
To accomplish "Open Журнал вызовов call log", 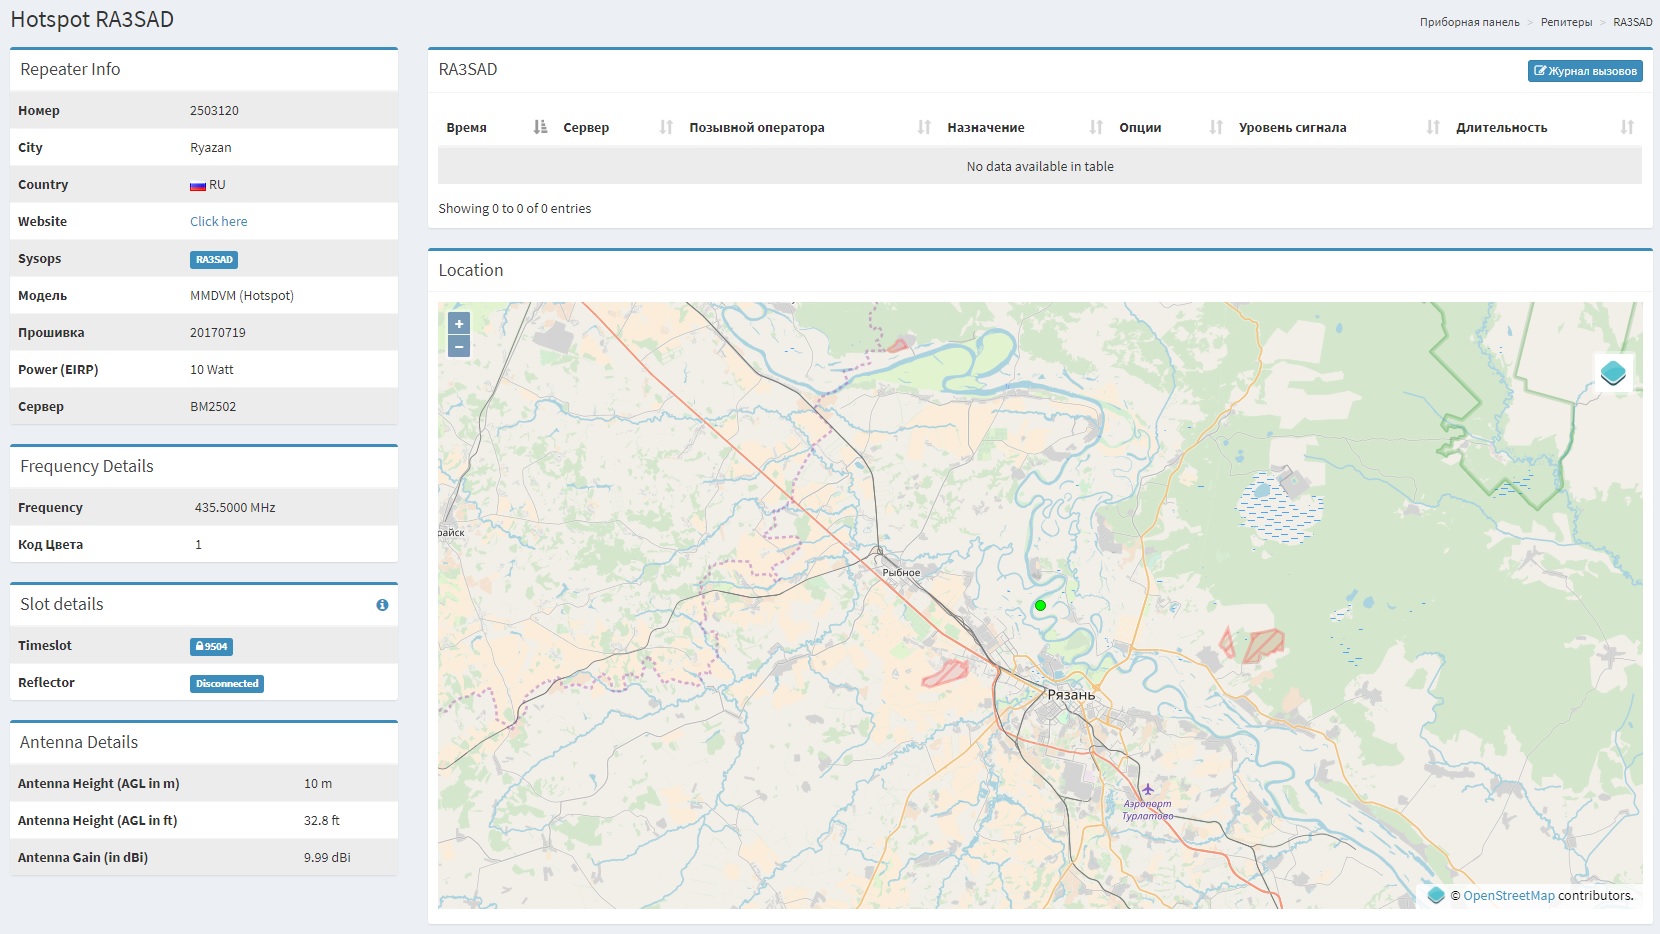I will point(1585,71).
